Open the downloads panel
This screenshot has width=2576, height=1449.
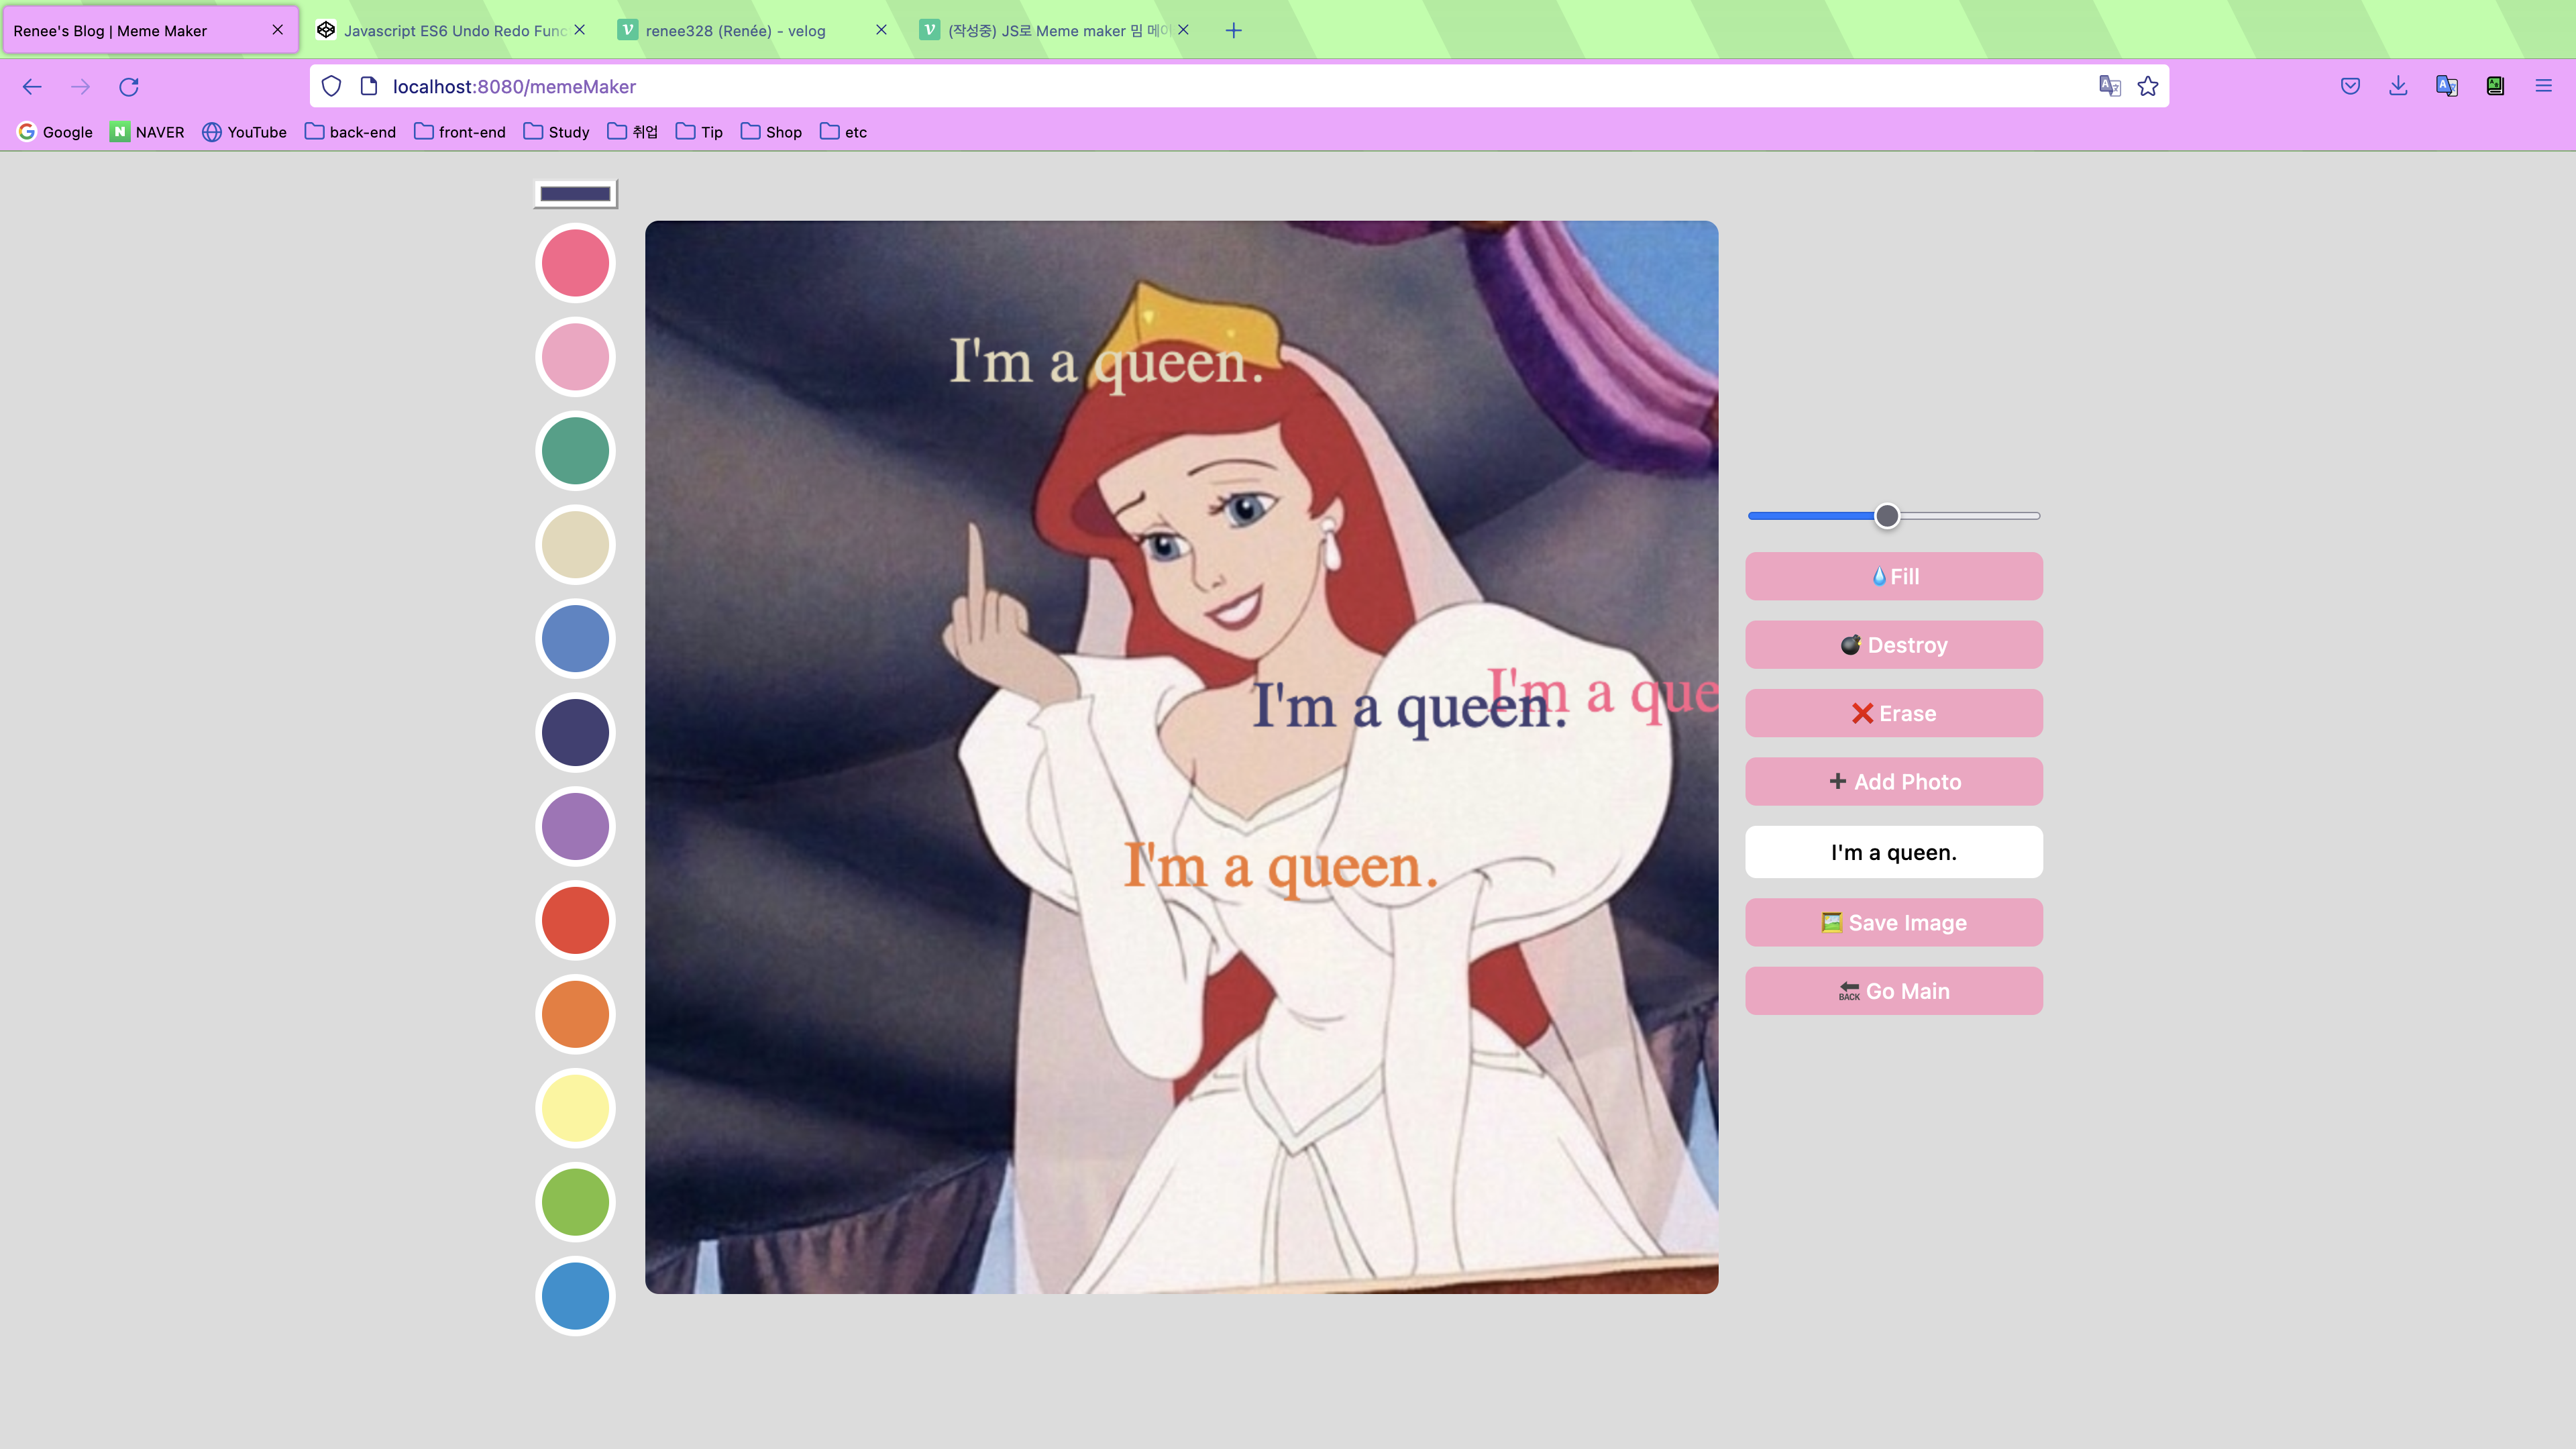coord(2398,87)
